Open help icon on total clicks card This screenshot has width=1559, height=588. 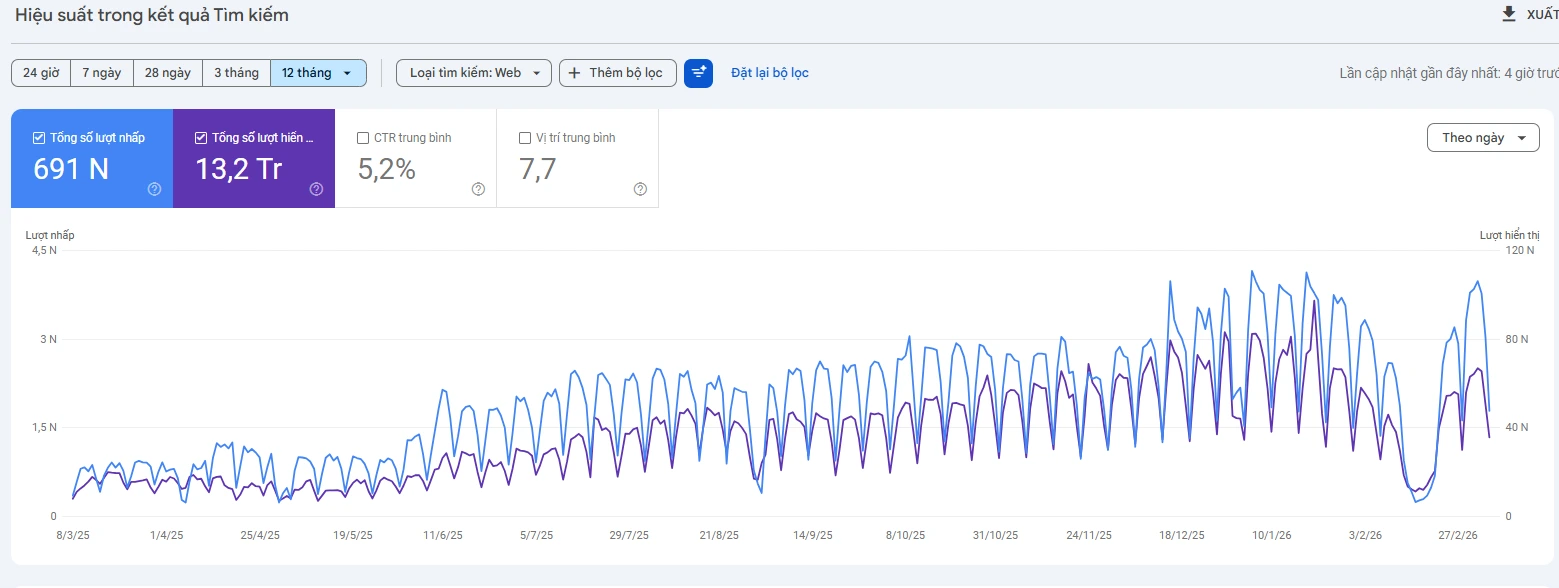tap(154, 189)
